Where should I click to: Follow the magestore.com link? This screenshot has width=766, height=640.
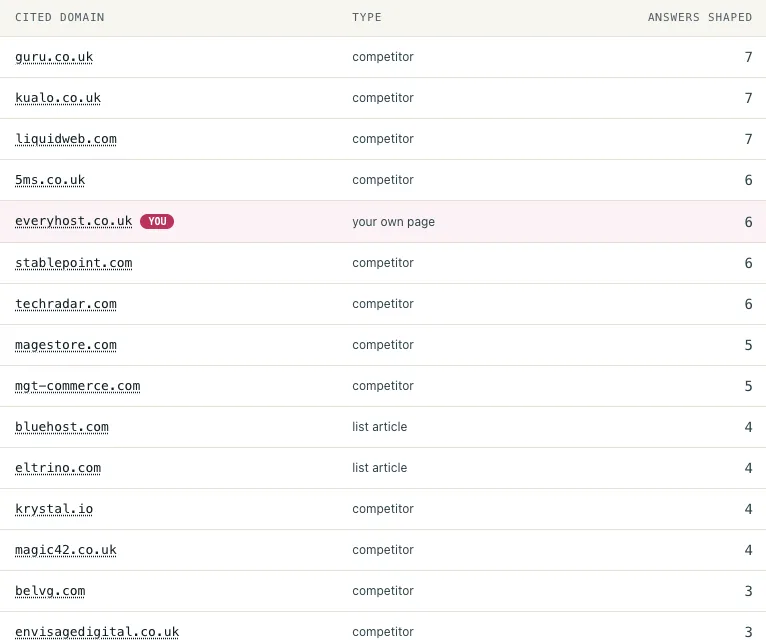65,345
